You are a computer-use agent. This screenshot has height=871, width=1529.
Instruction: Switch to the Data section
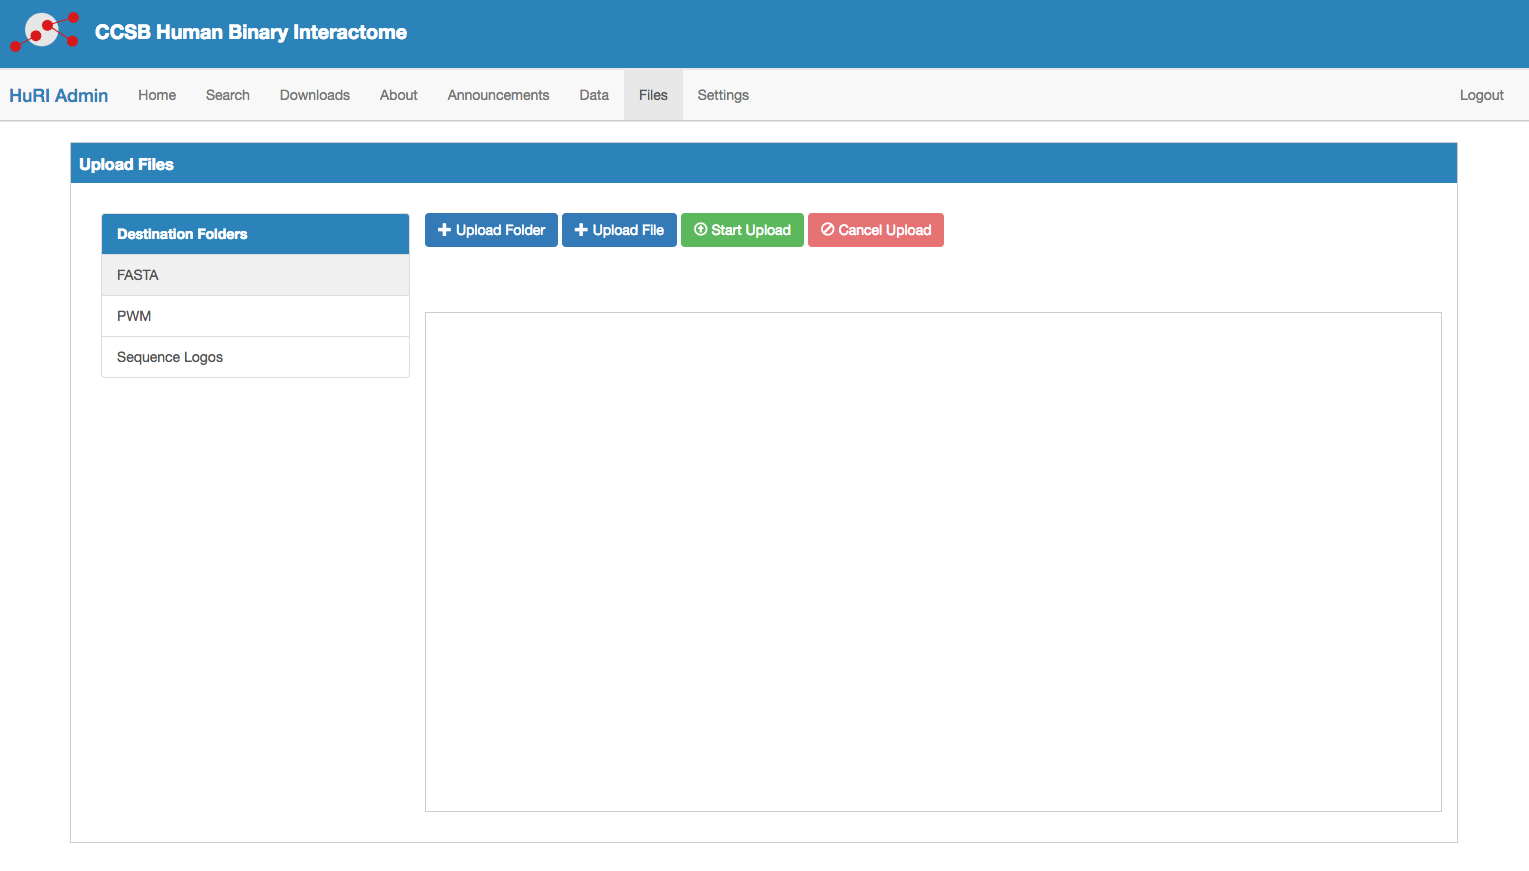(594, 95)
